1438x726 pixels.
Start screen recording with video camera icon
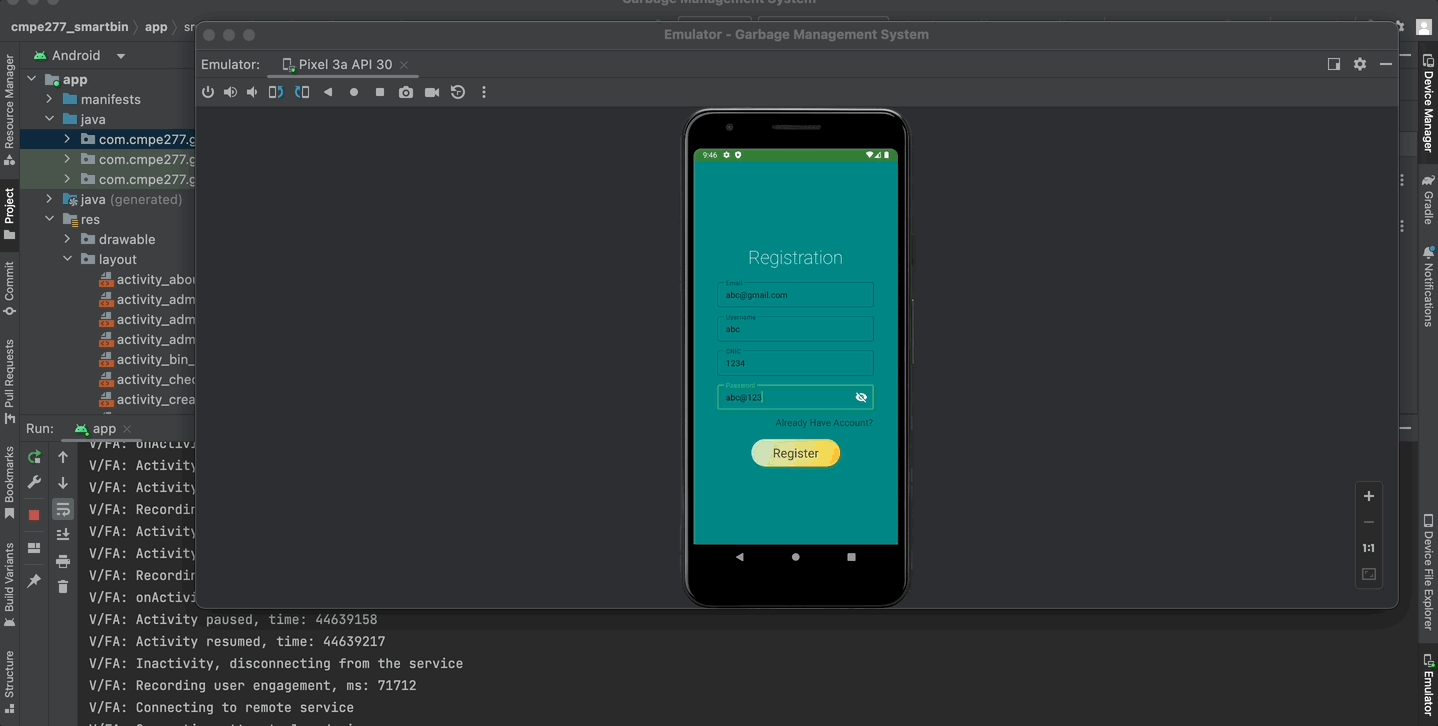click(432, 92)
